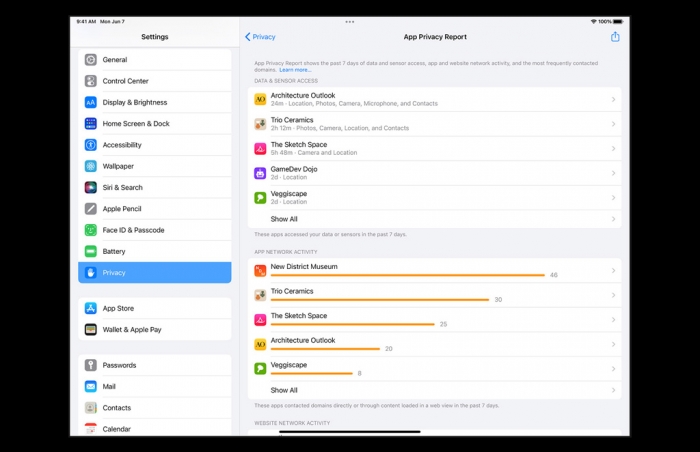Tap the New District Museum app icon
This screenshot has width=700, height=452.
pyautogui.click(x=260, y=271)
